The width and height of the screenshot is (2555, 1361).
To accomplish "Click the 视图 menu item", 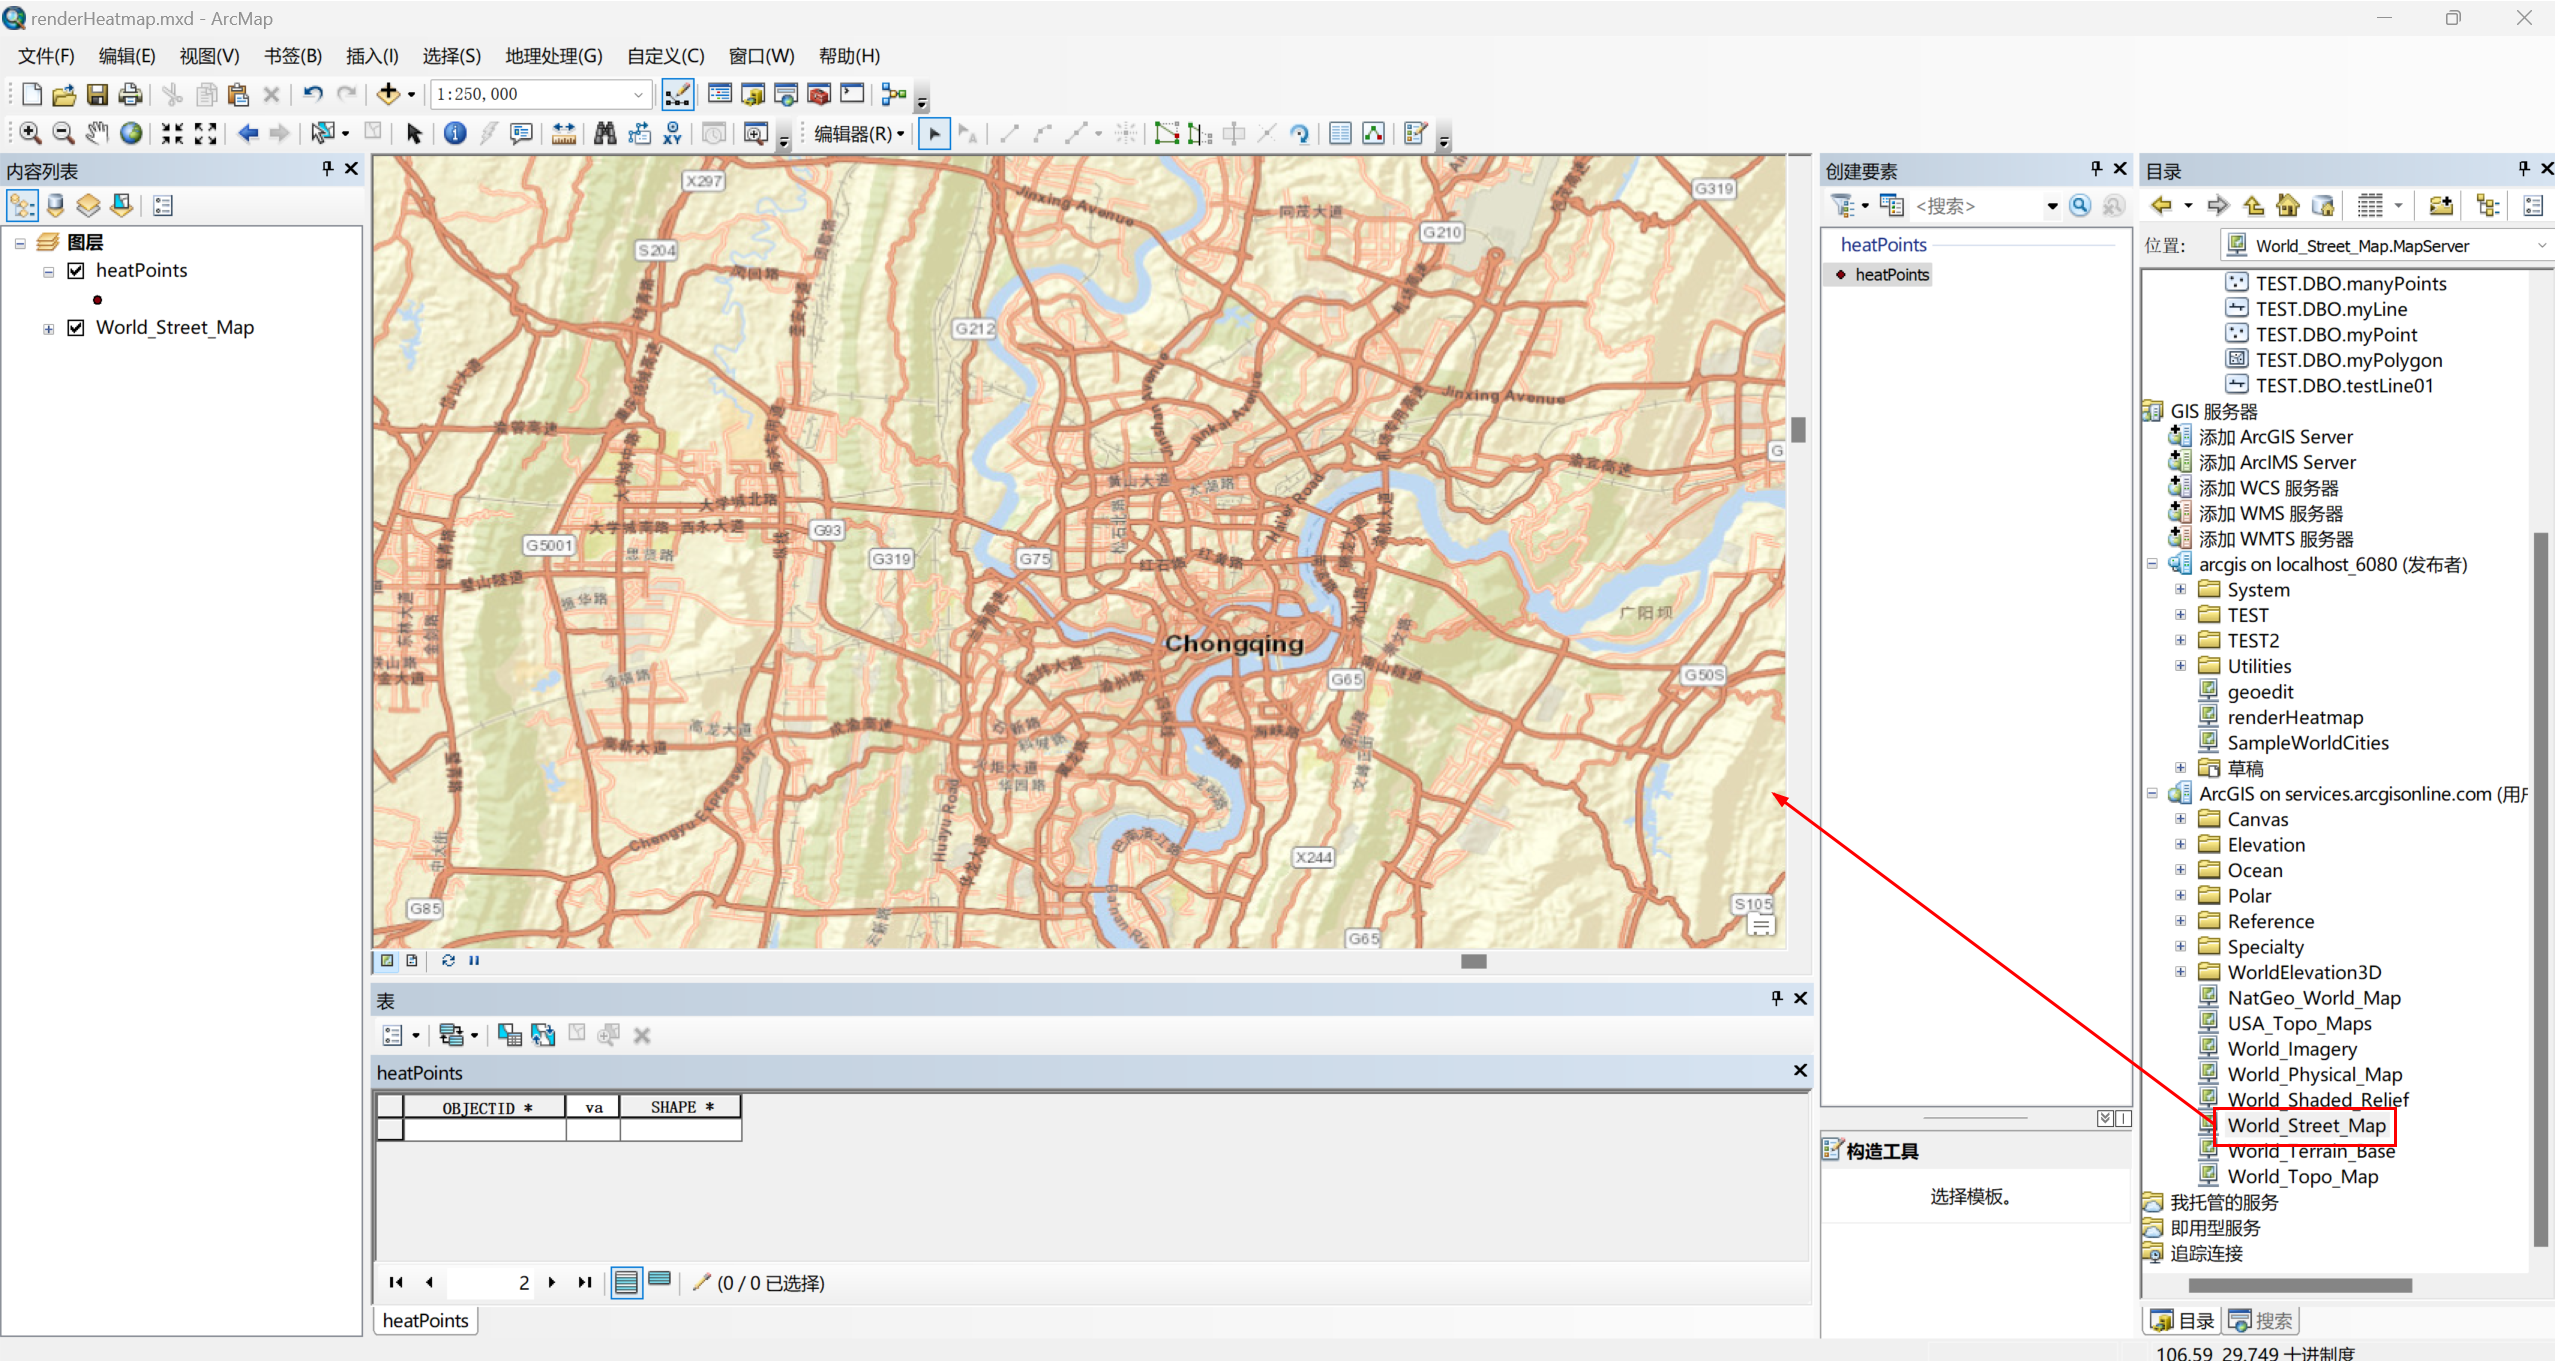I will (203, 56).
